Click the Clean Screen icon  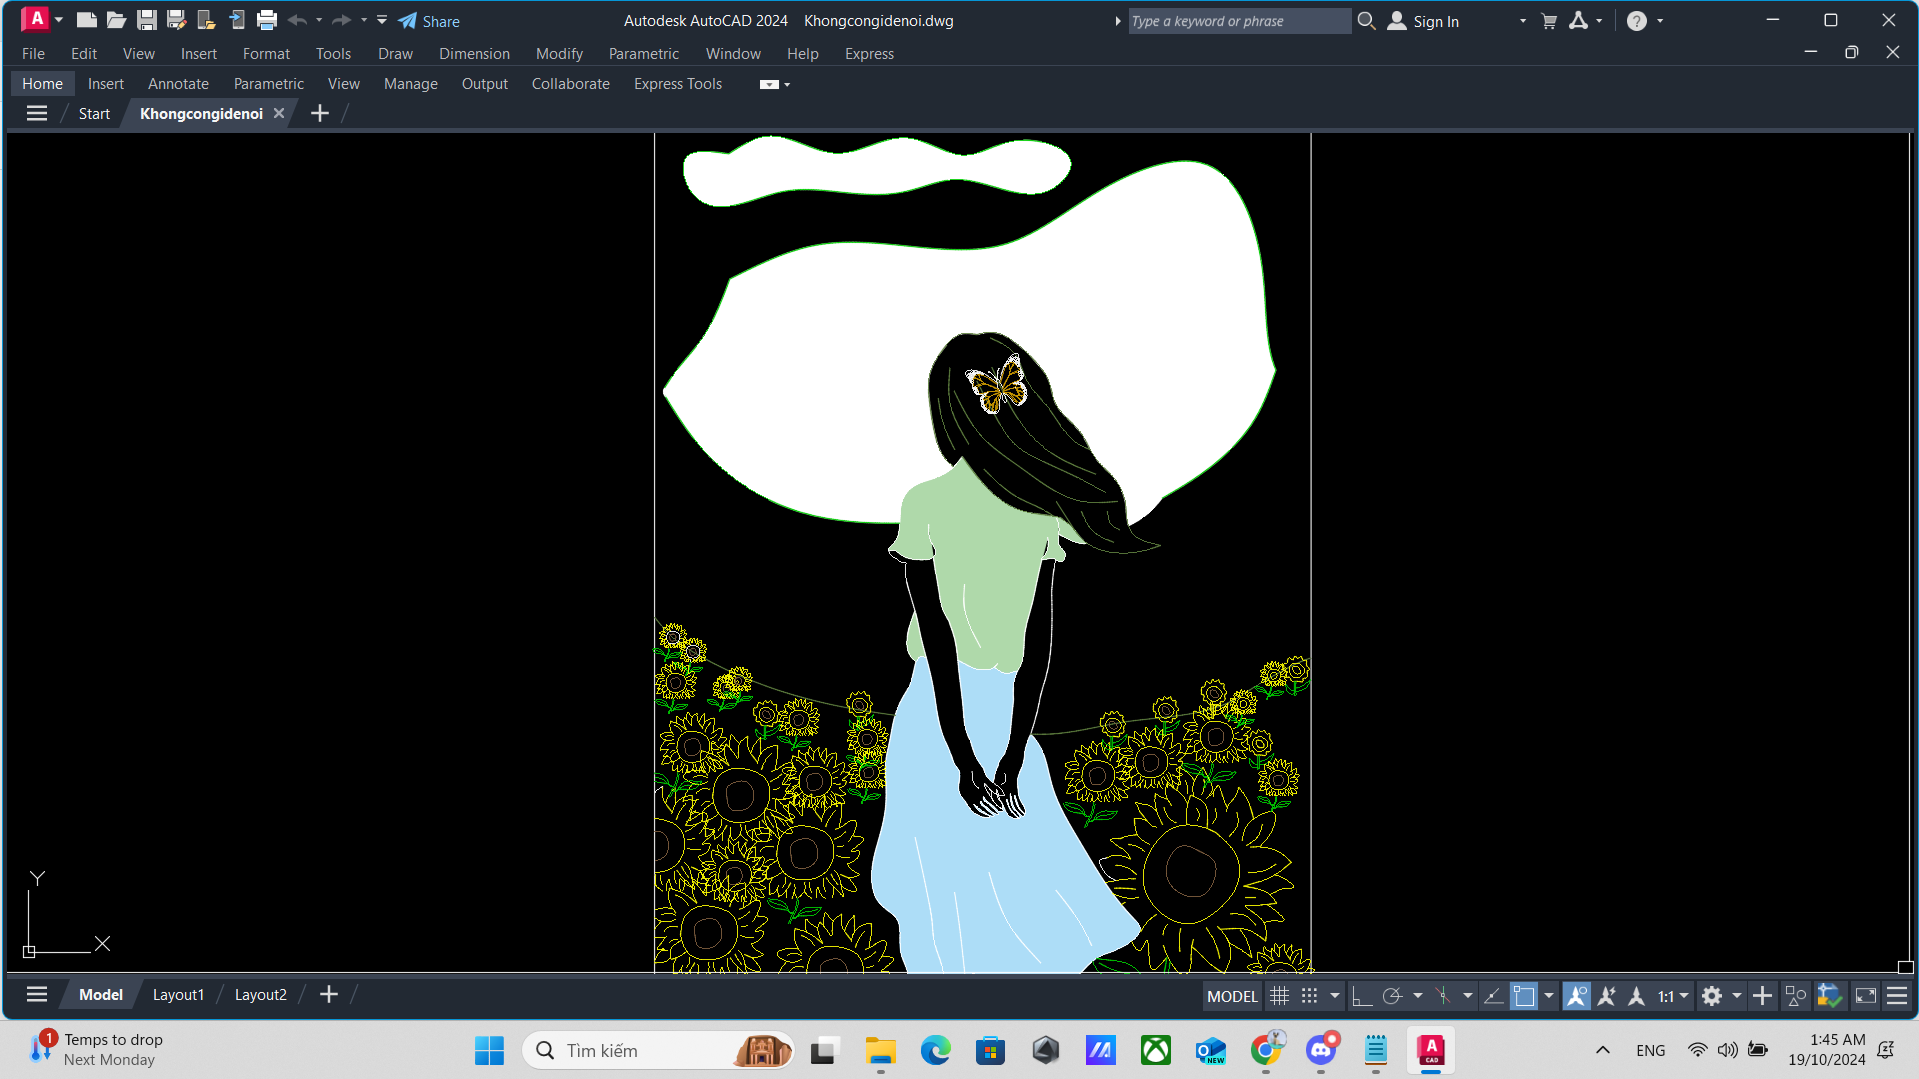(1866, 996)
